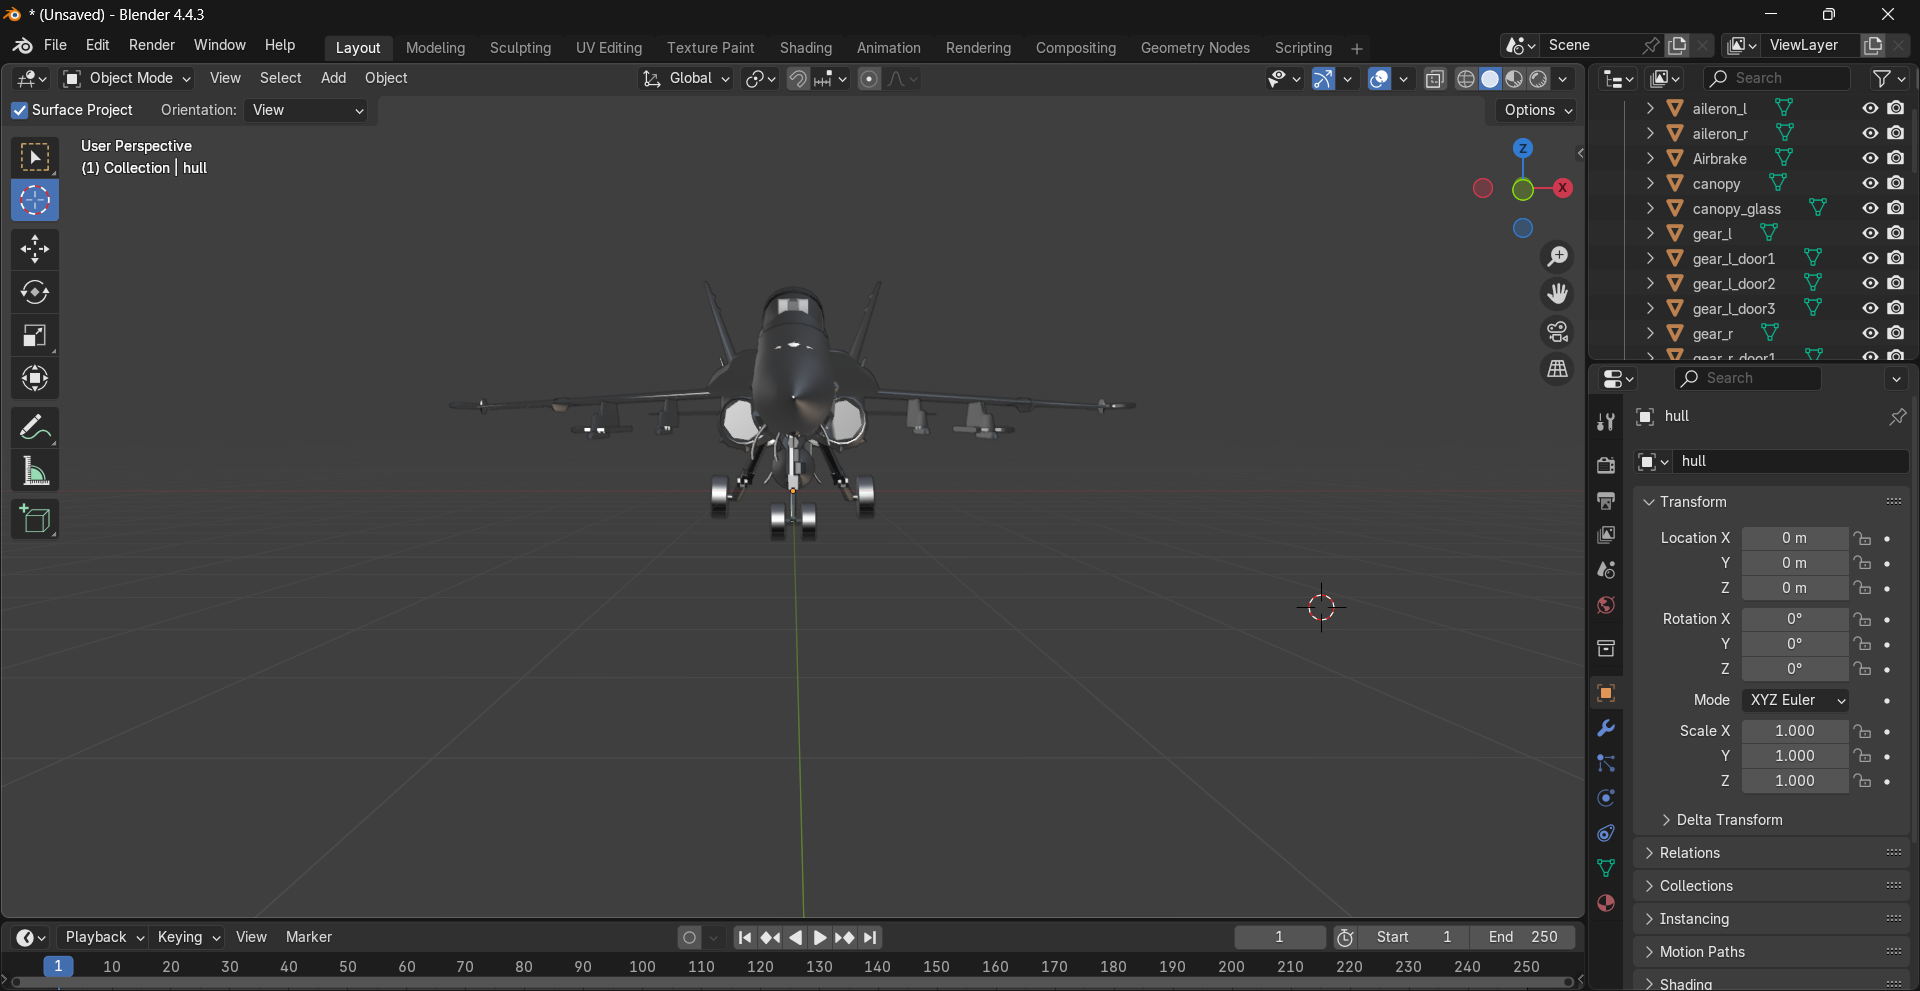Select the Measure tool
Screen dimensions: 1920x991
tap(35, 471)
